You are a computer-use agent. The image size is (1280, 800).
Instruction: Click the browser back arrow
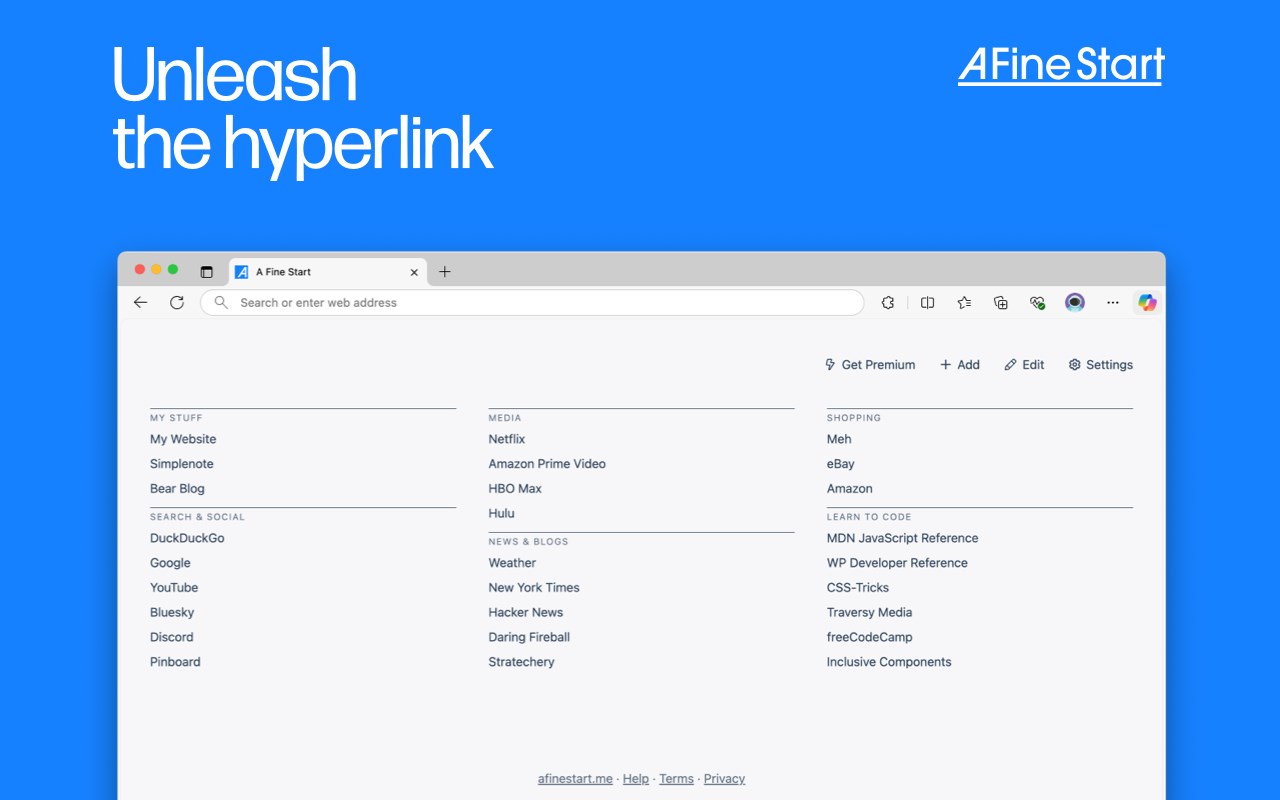(140, 302)
